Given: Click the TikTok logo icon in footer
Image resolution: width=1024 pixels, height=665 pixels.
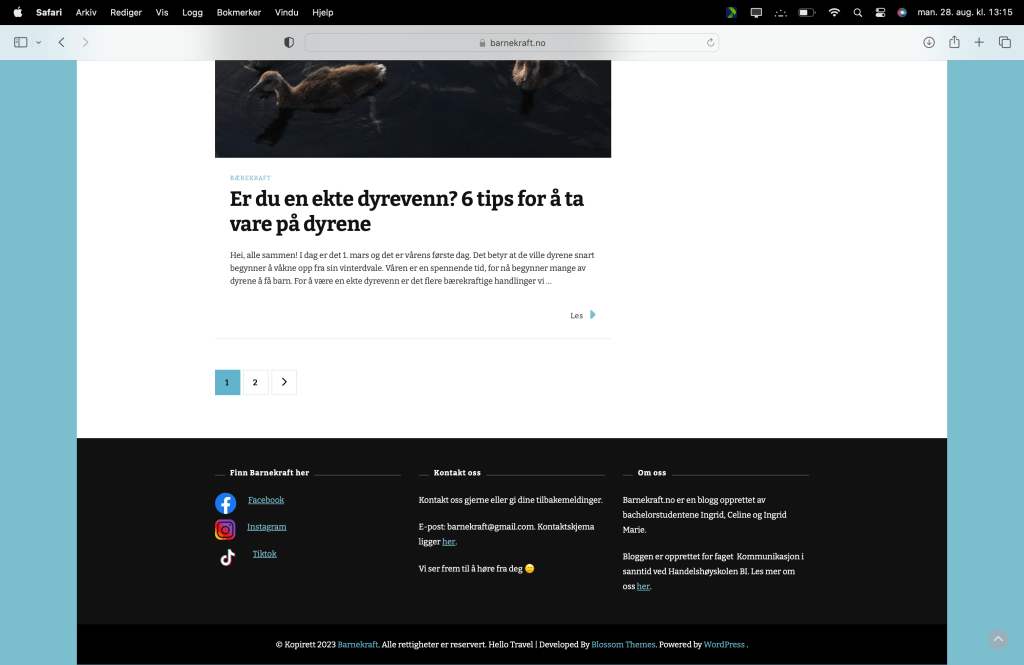Looking at the screenshot, I should coord(227,557).
